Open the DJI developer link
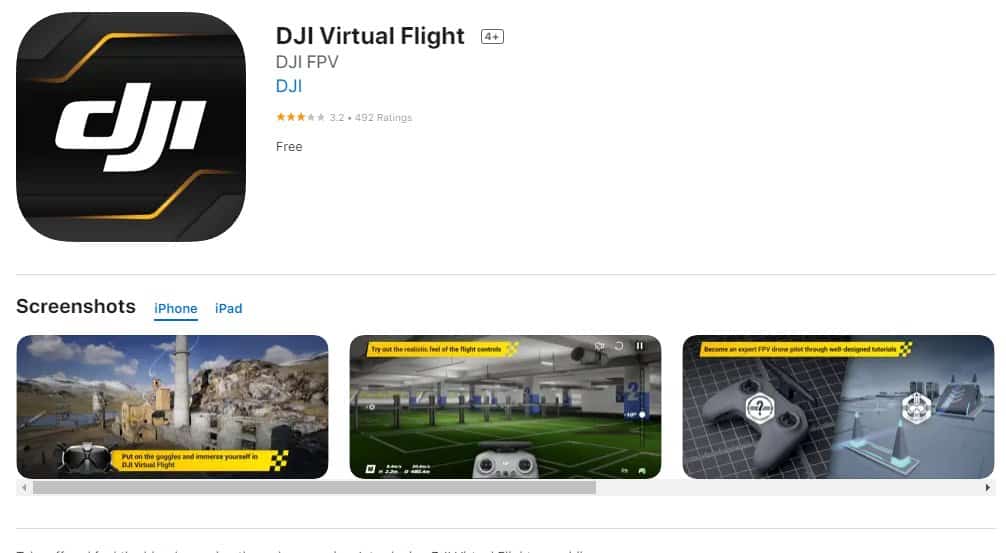Image resolution: width=1006 pixels, height=553 pixels. coord(289,86)
